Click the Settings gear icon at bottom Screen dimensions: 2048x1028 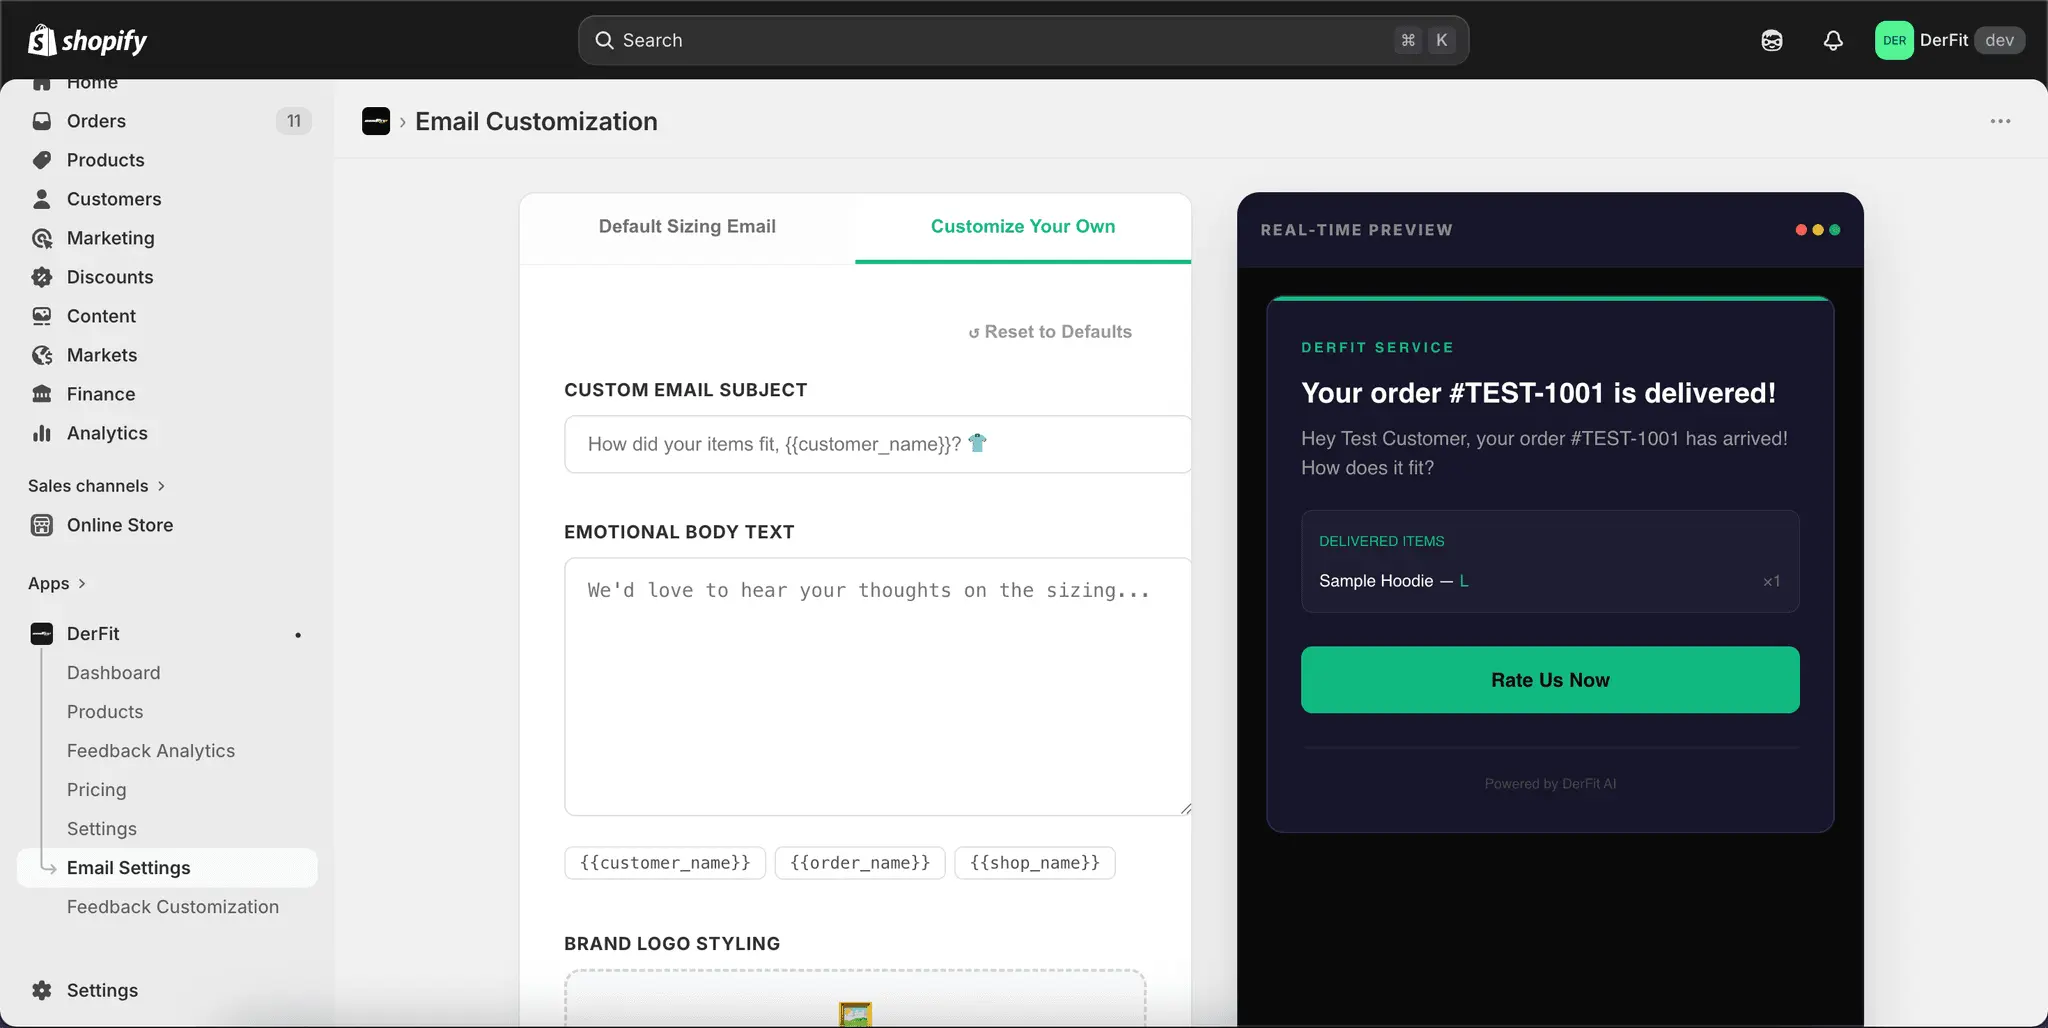(42, 990)
